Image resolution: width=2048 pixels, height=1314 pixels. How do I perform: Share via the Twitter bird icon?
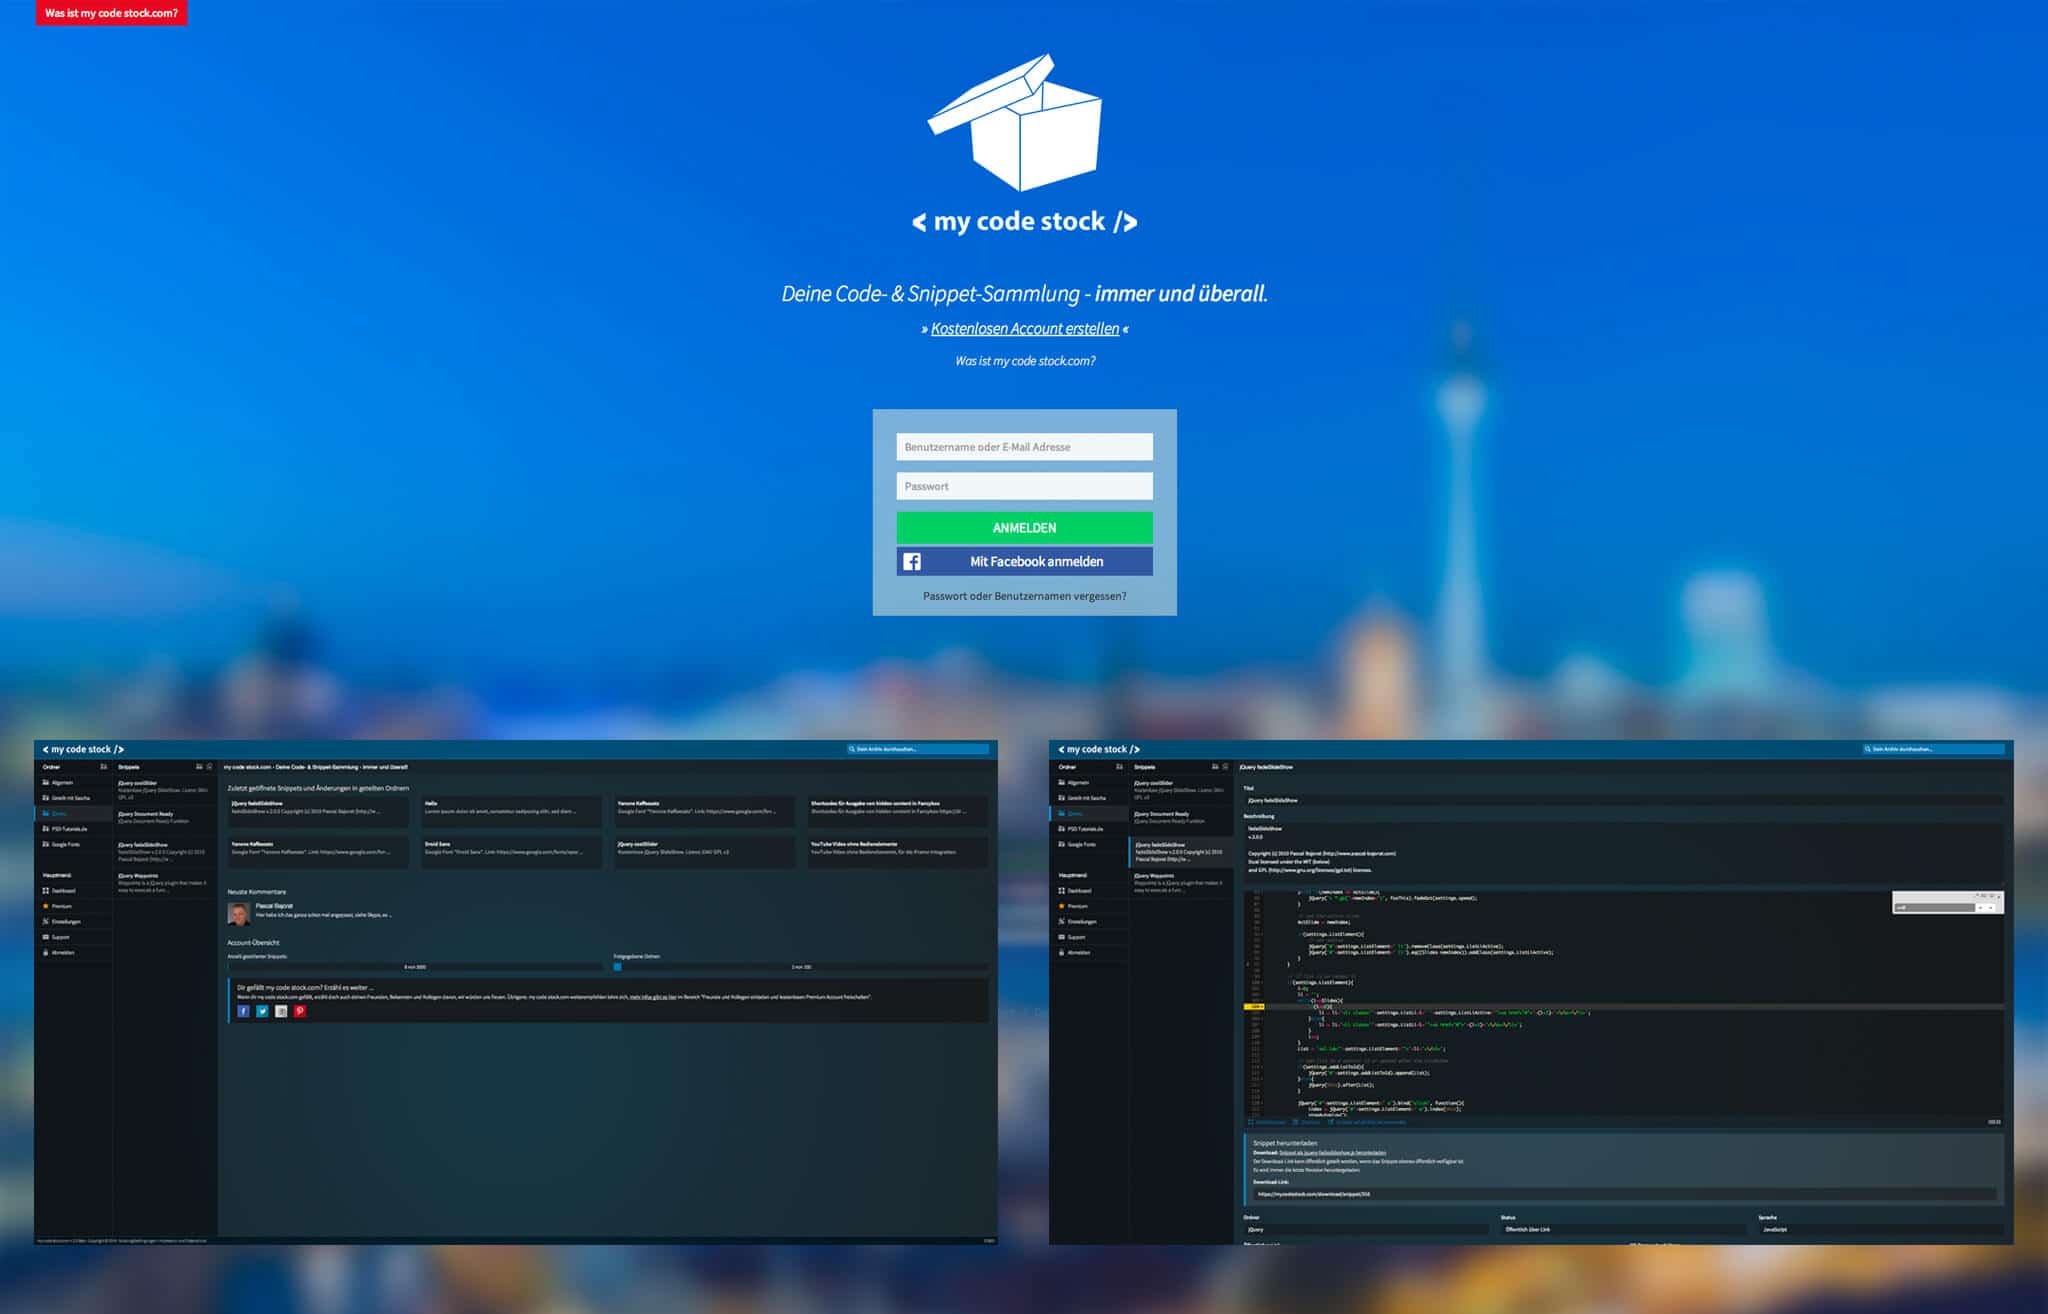263,1011
